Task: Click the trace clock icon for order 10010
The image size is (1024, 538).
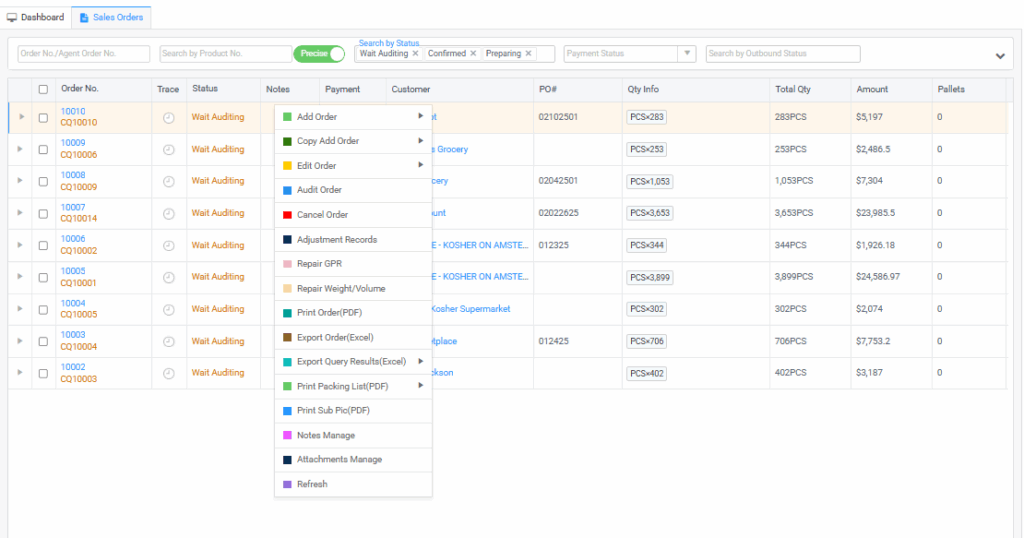Action: click(168, 118)
